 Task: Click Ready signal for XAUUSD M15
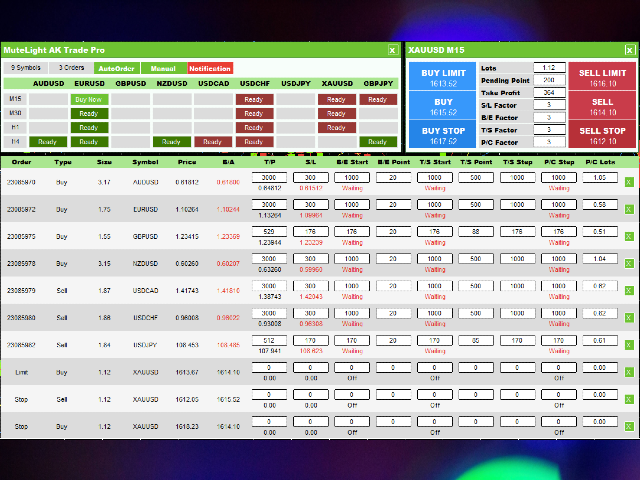point(337,100)
